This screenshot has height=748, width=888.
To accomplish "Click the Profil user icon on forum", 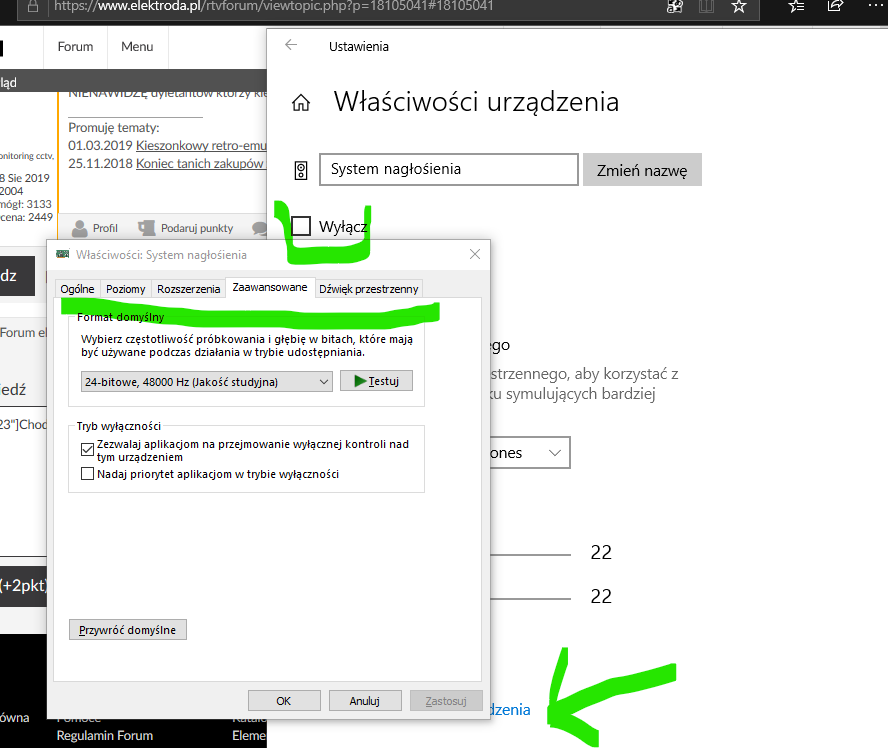I will (x=79, y=228).
